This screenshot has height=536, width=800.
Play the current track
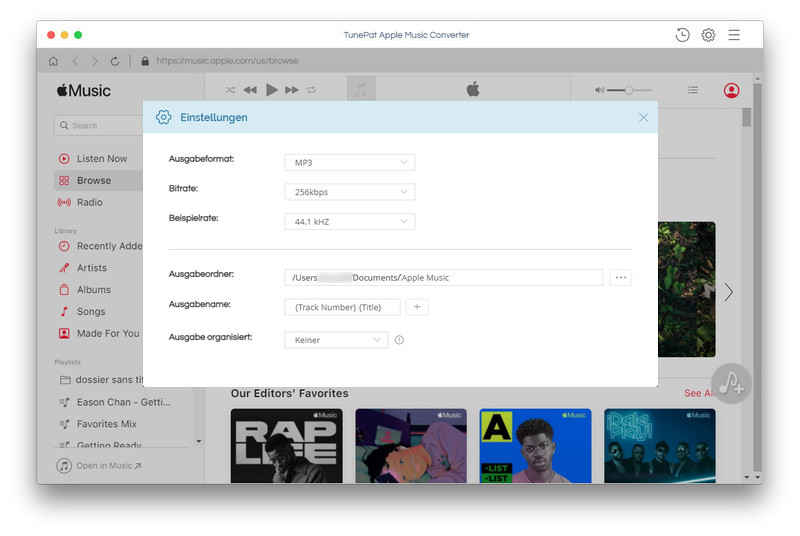pos(271,90)
